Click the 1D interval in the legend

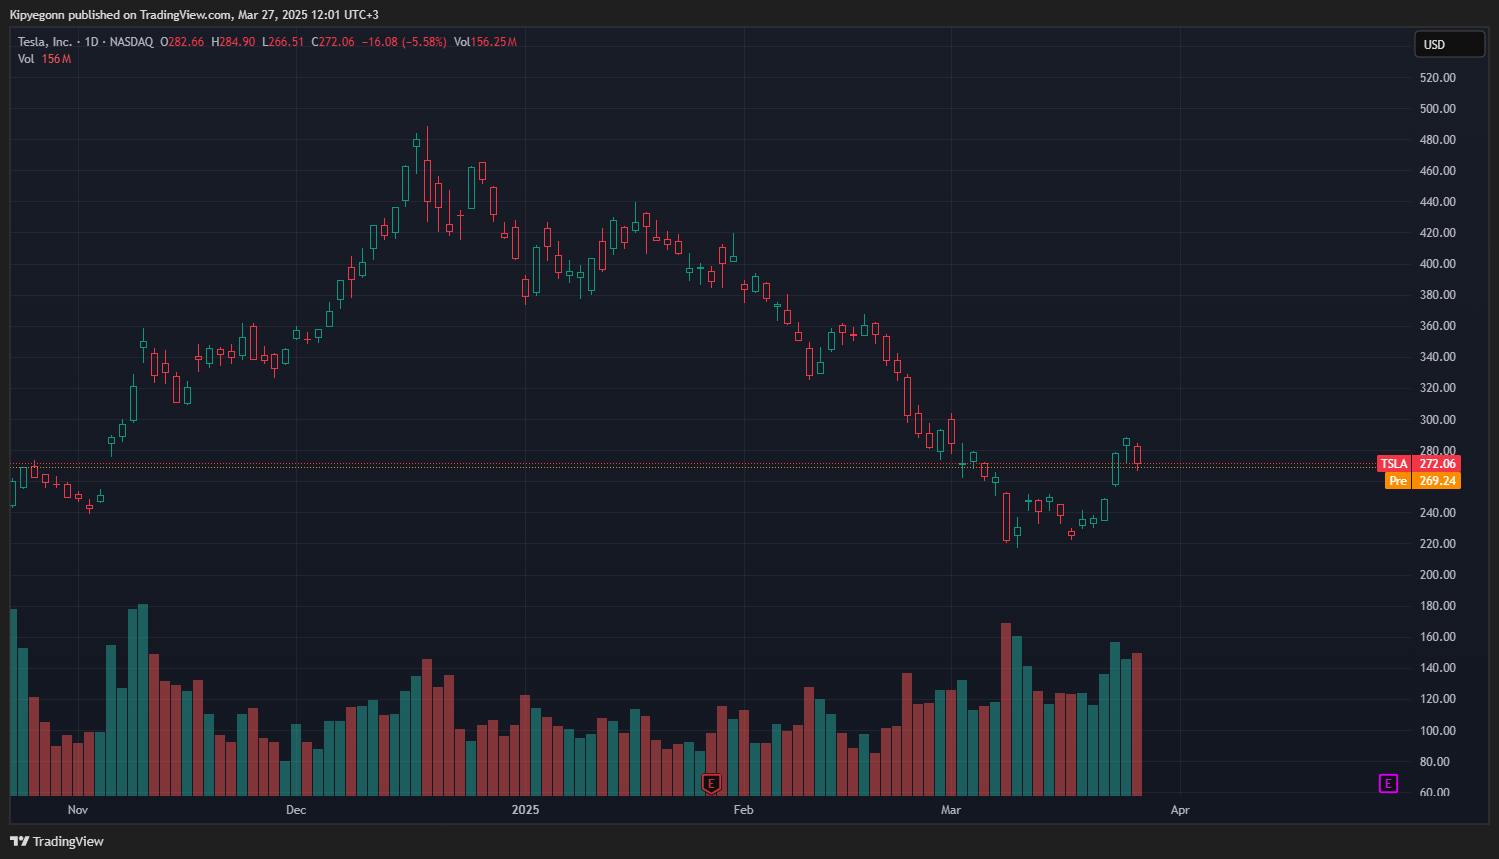[x=92, y=42]
